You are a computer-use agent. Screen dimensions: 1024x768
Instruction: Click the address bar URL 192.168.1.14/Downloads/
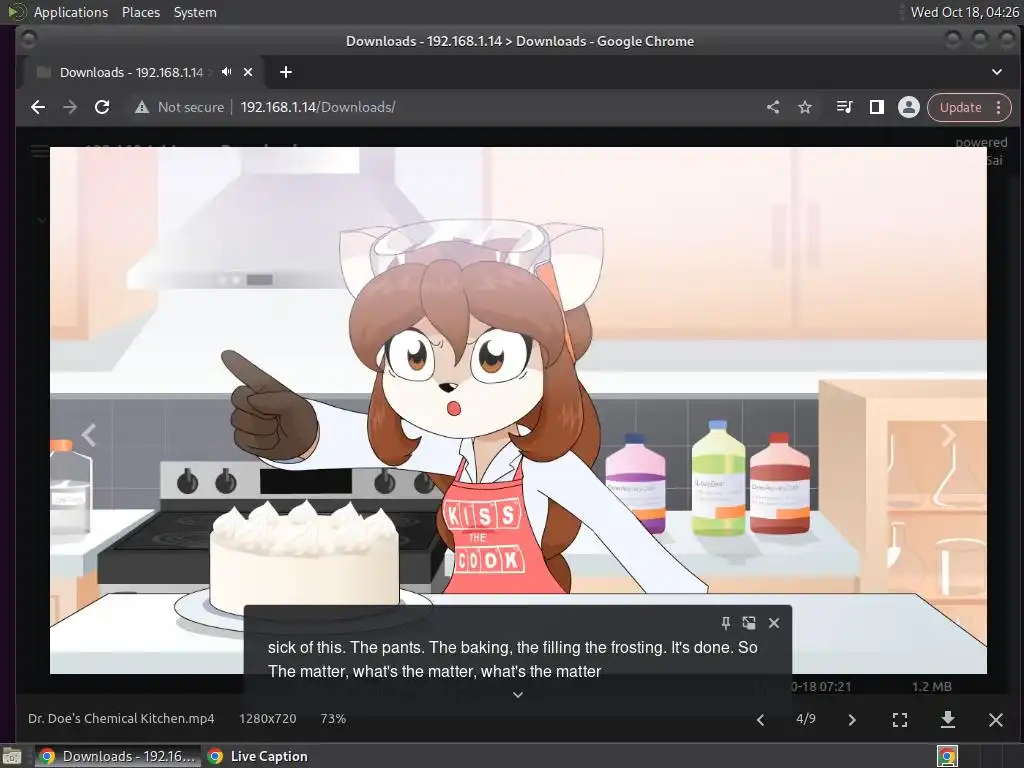tap(317, 107)
